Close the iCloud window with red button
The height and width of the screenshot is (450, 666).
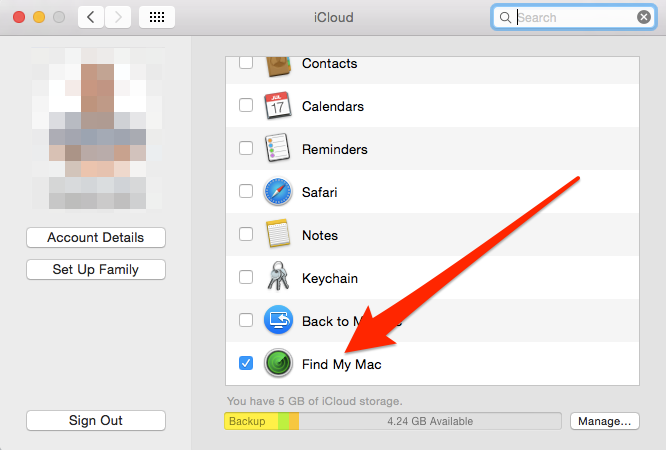coord(19,17)
